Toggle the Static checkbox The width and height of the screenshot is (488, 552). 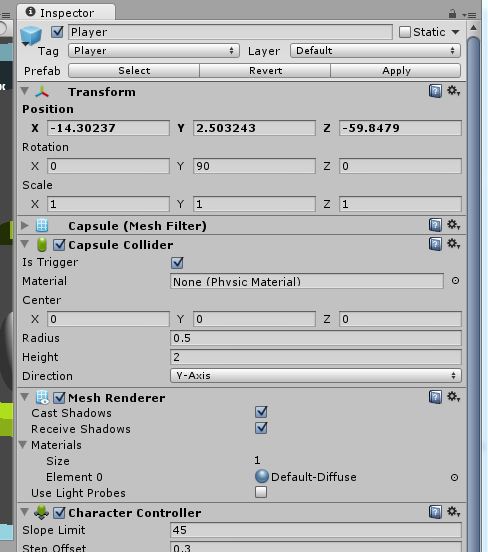pyautogui.click(x=405, y=32)
